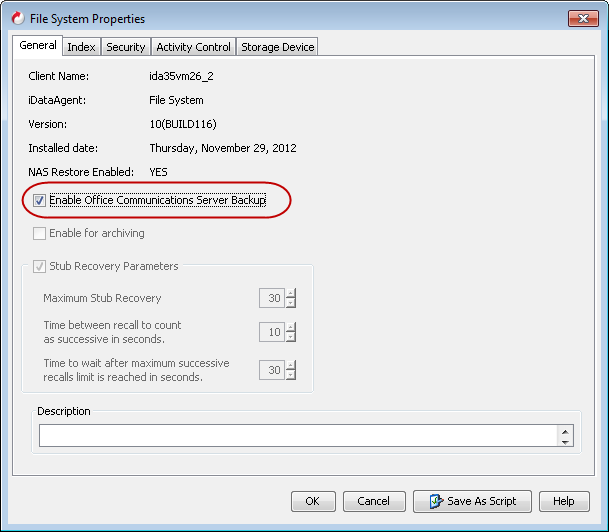Select the Activity Control tab
Viewport: 609px width, 532px height.
point(194,47)
